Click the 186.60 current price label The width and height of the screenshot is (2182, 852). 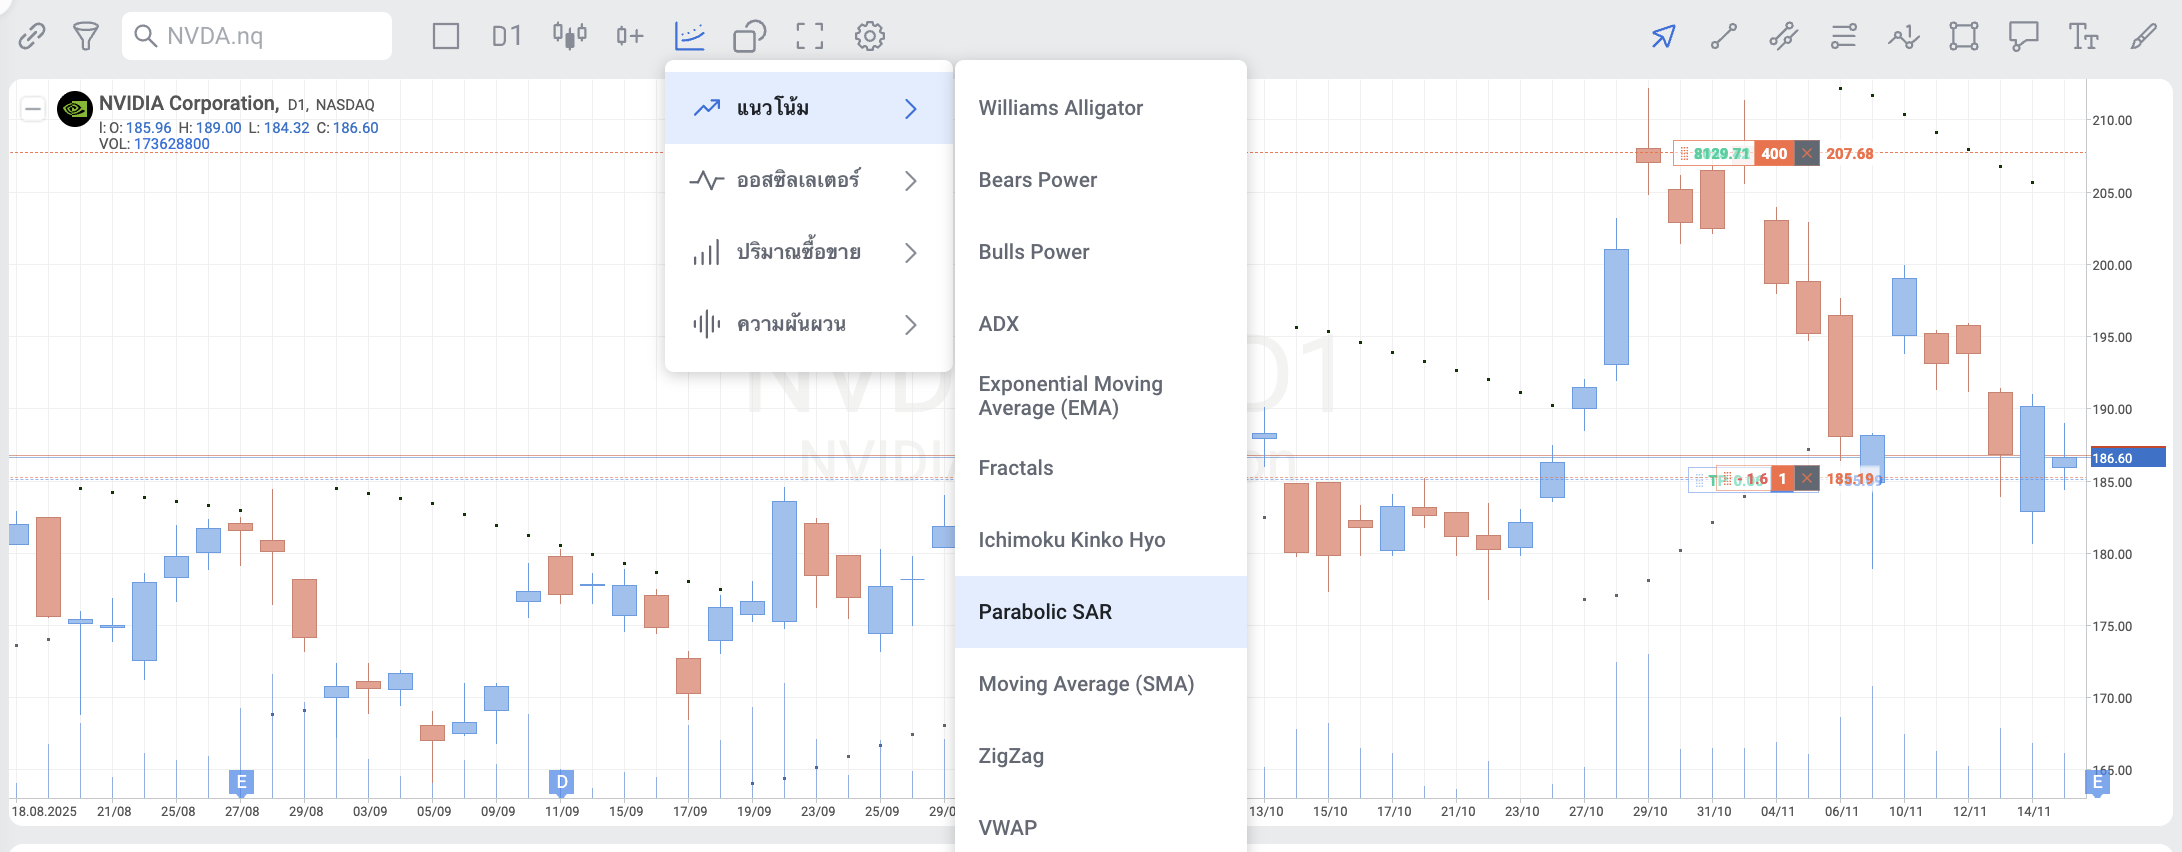click(x=2128, y=458)
